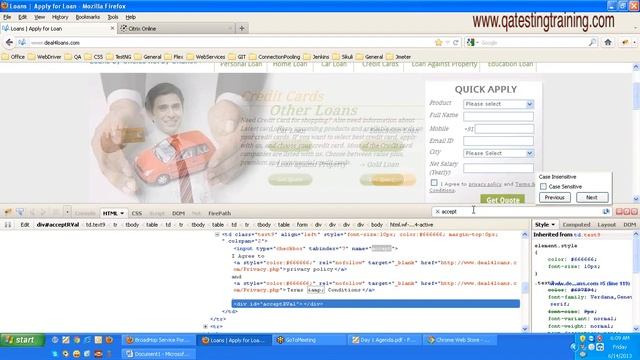This screenshot has width=640, height=360.
Task: Collapse the td class text9 node
Action: coord(217,235)
